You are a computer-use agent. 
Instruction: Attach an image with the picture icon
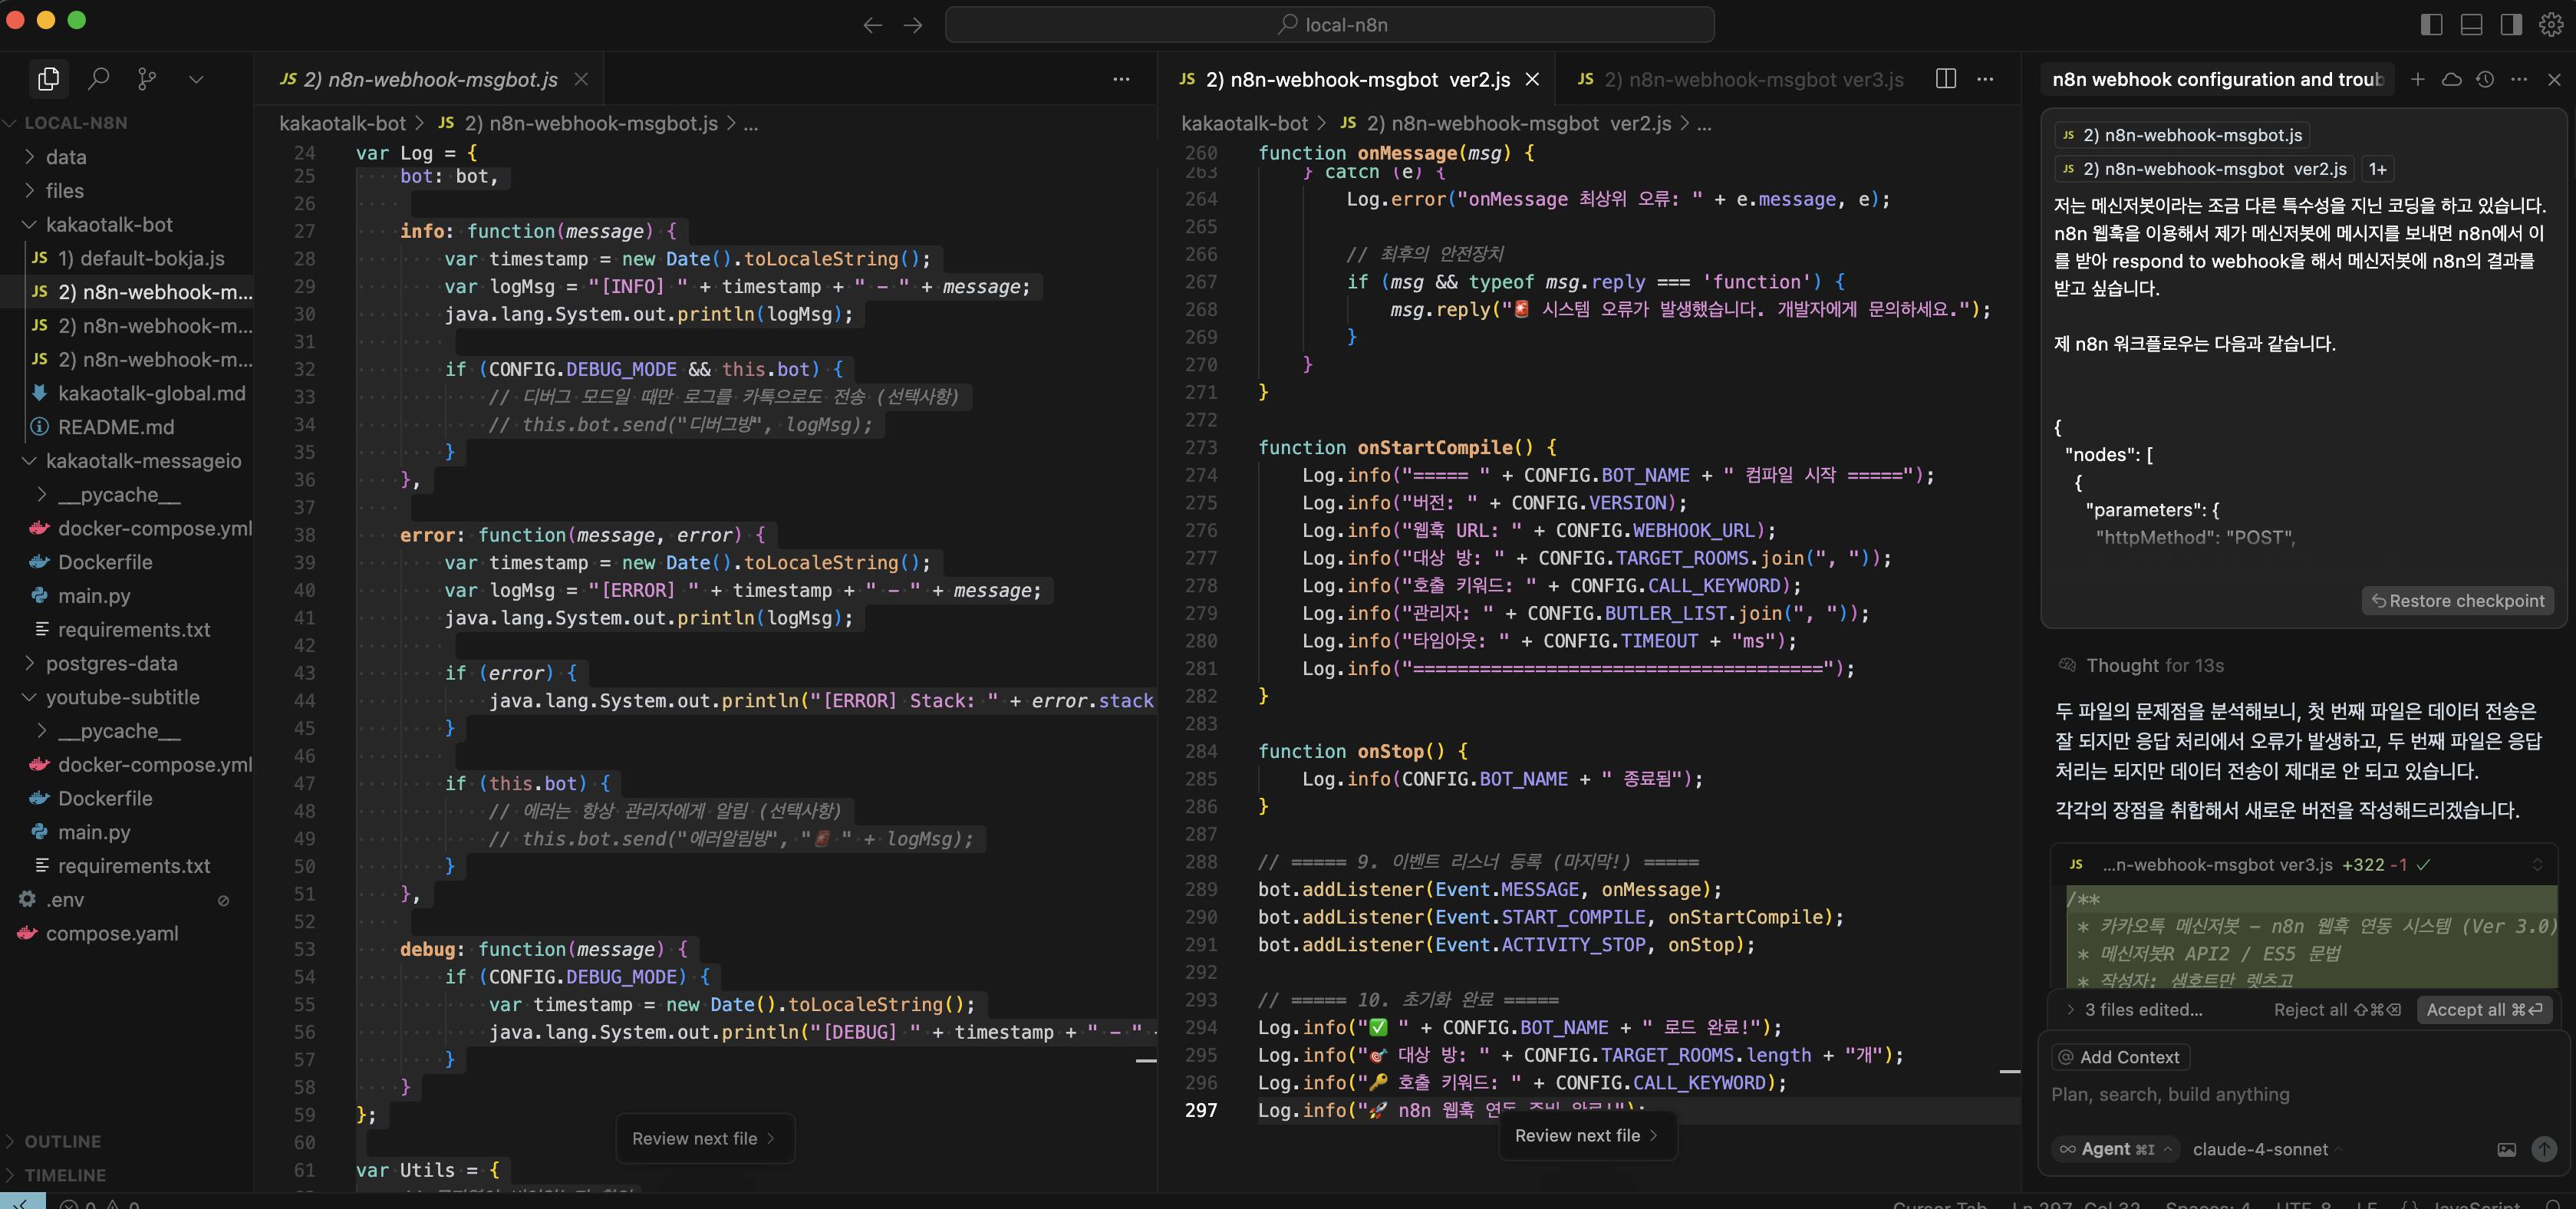2506,1149
